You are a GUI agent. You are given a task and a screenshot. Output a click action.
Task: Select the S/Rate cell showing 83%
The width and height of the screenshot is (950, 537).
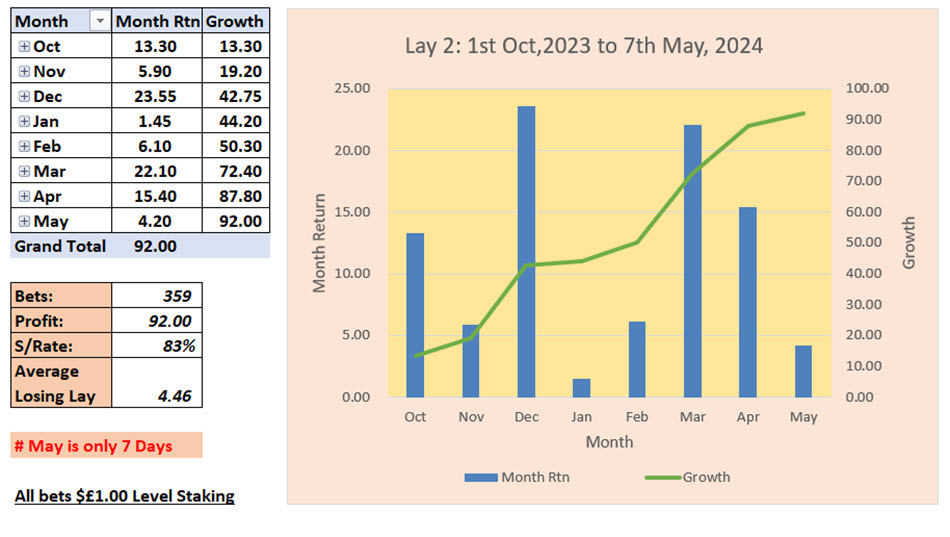tap(156, 345)
